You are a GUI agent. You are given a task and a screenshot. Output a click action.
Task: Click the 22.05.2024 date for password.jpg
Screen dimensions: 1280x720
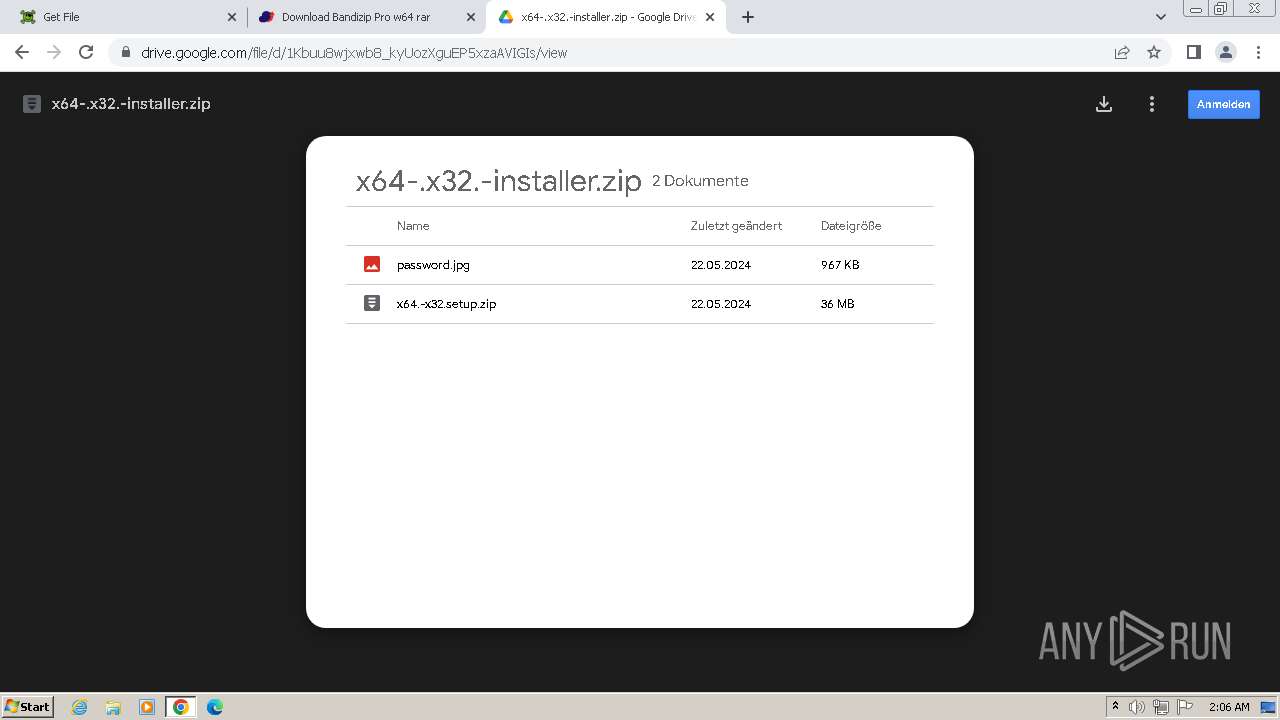[721, 265]
